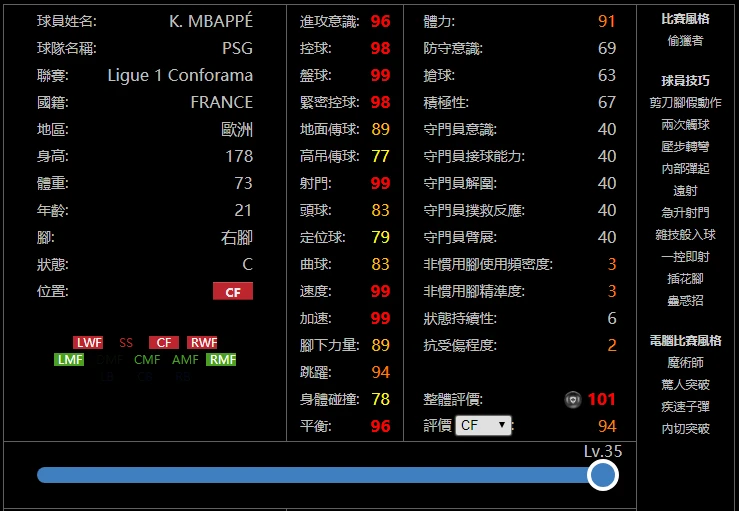Image resolution: width=739 pixels, height=511 pixels.
Task: Click the 頭球 stat label
Action: [x=315, y=210]
